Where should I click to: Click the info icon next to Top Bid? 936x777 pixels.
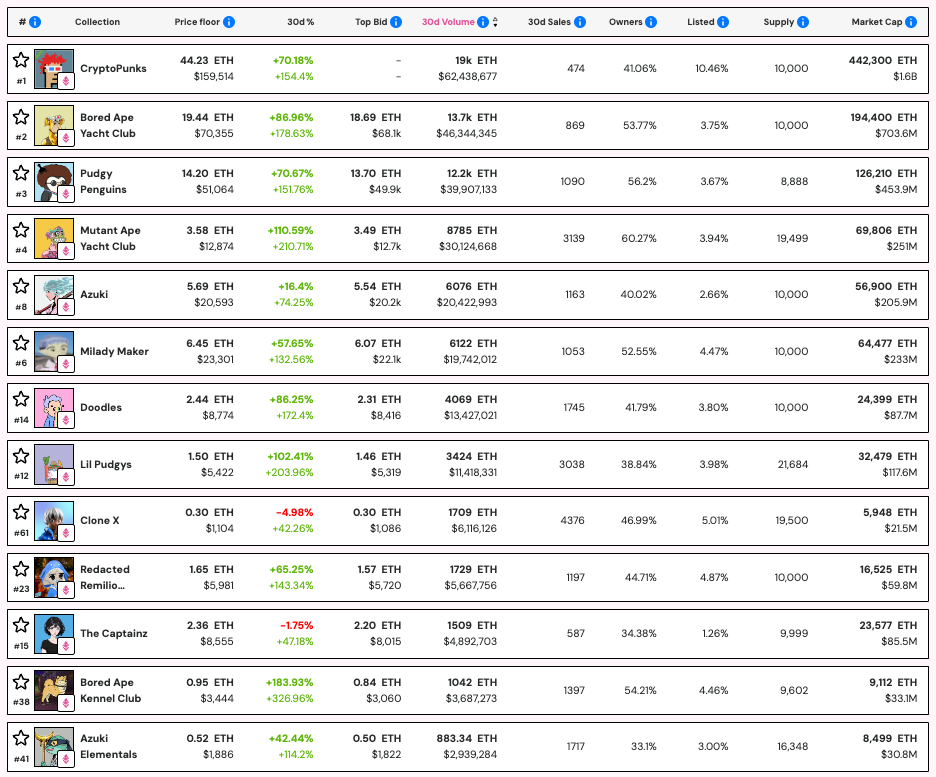[396, 21]
